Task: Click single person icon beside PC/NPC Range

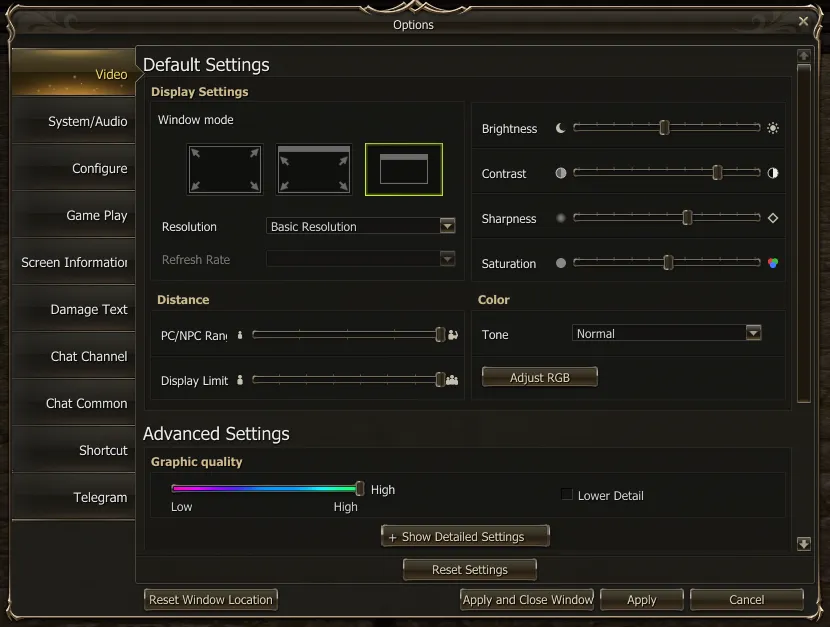Action: (x=240, y=335)
